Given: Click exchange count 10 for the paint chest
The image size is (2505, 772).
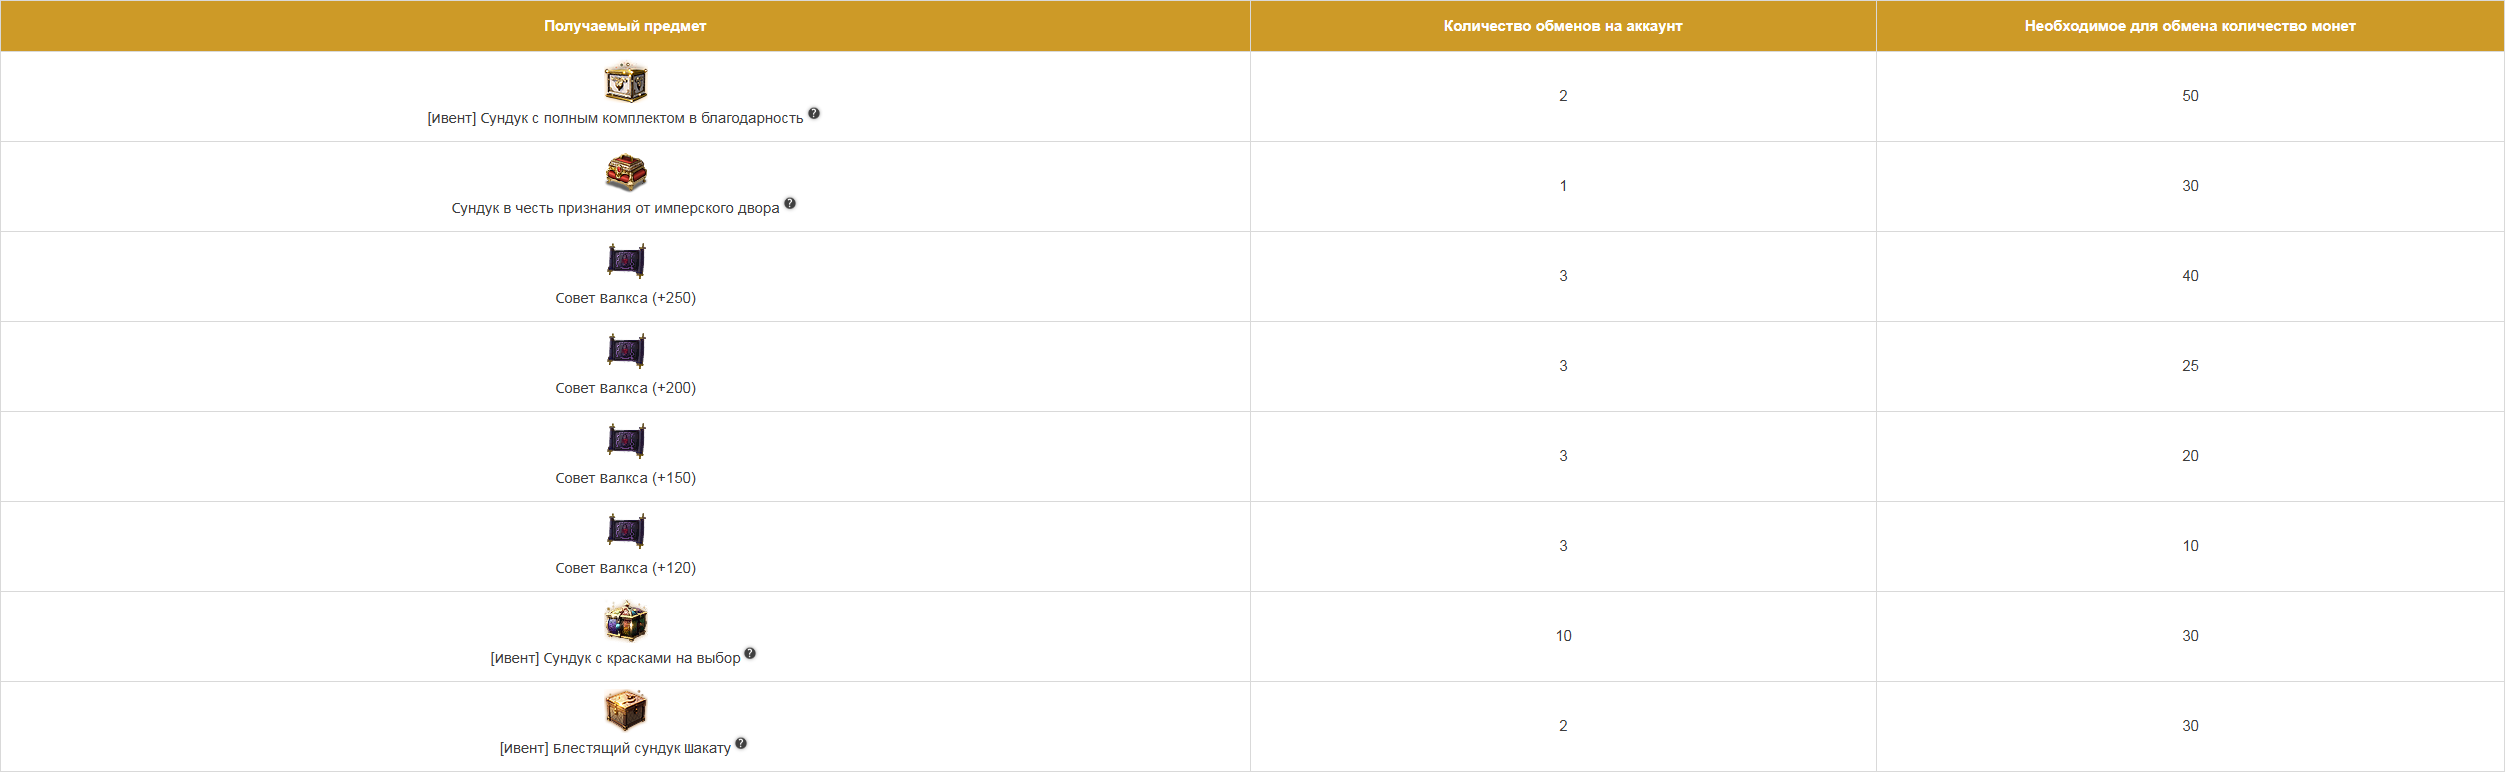Looking at the screenshot, I should point(1563,636).
